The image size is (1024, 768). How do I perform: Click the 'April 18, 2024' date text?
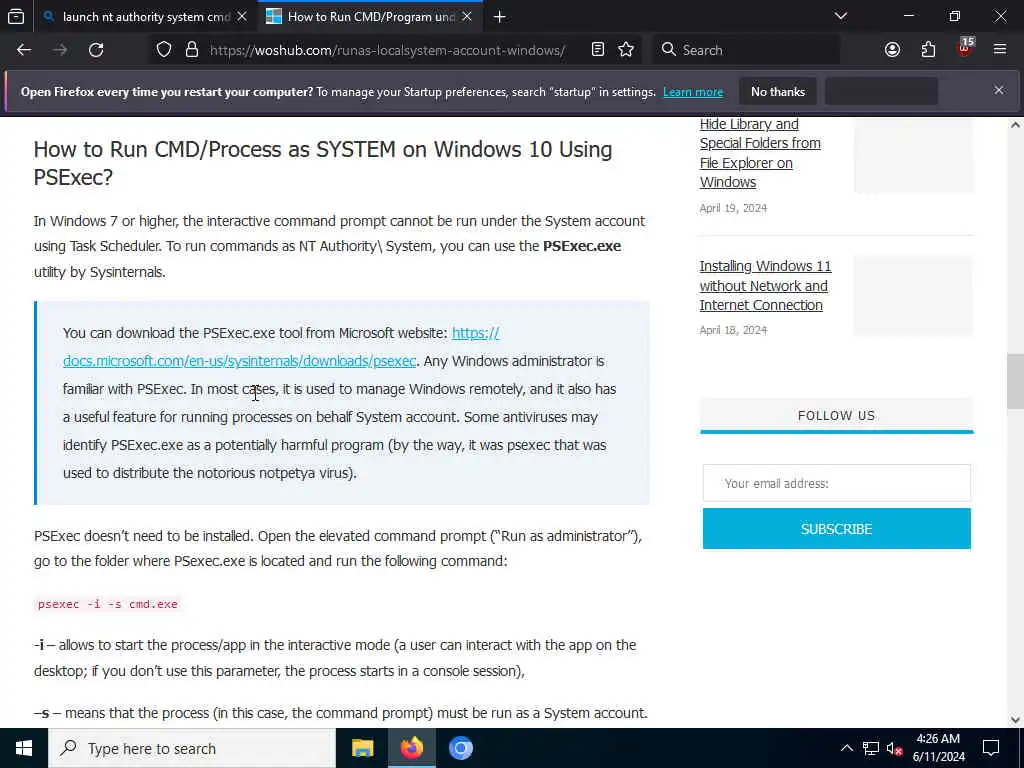[733, 330]
